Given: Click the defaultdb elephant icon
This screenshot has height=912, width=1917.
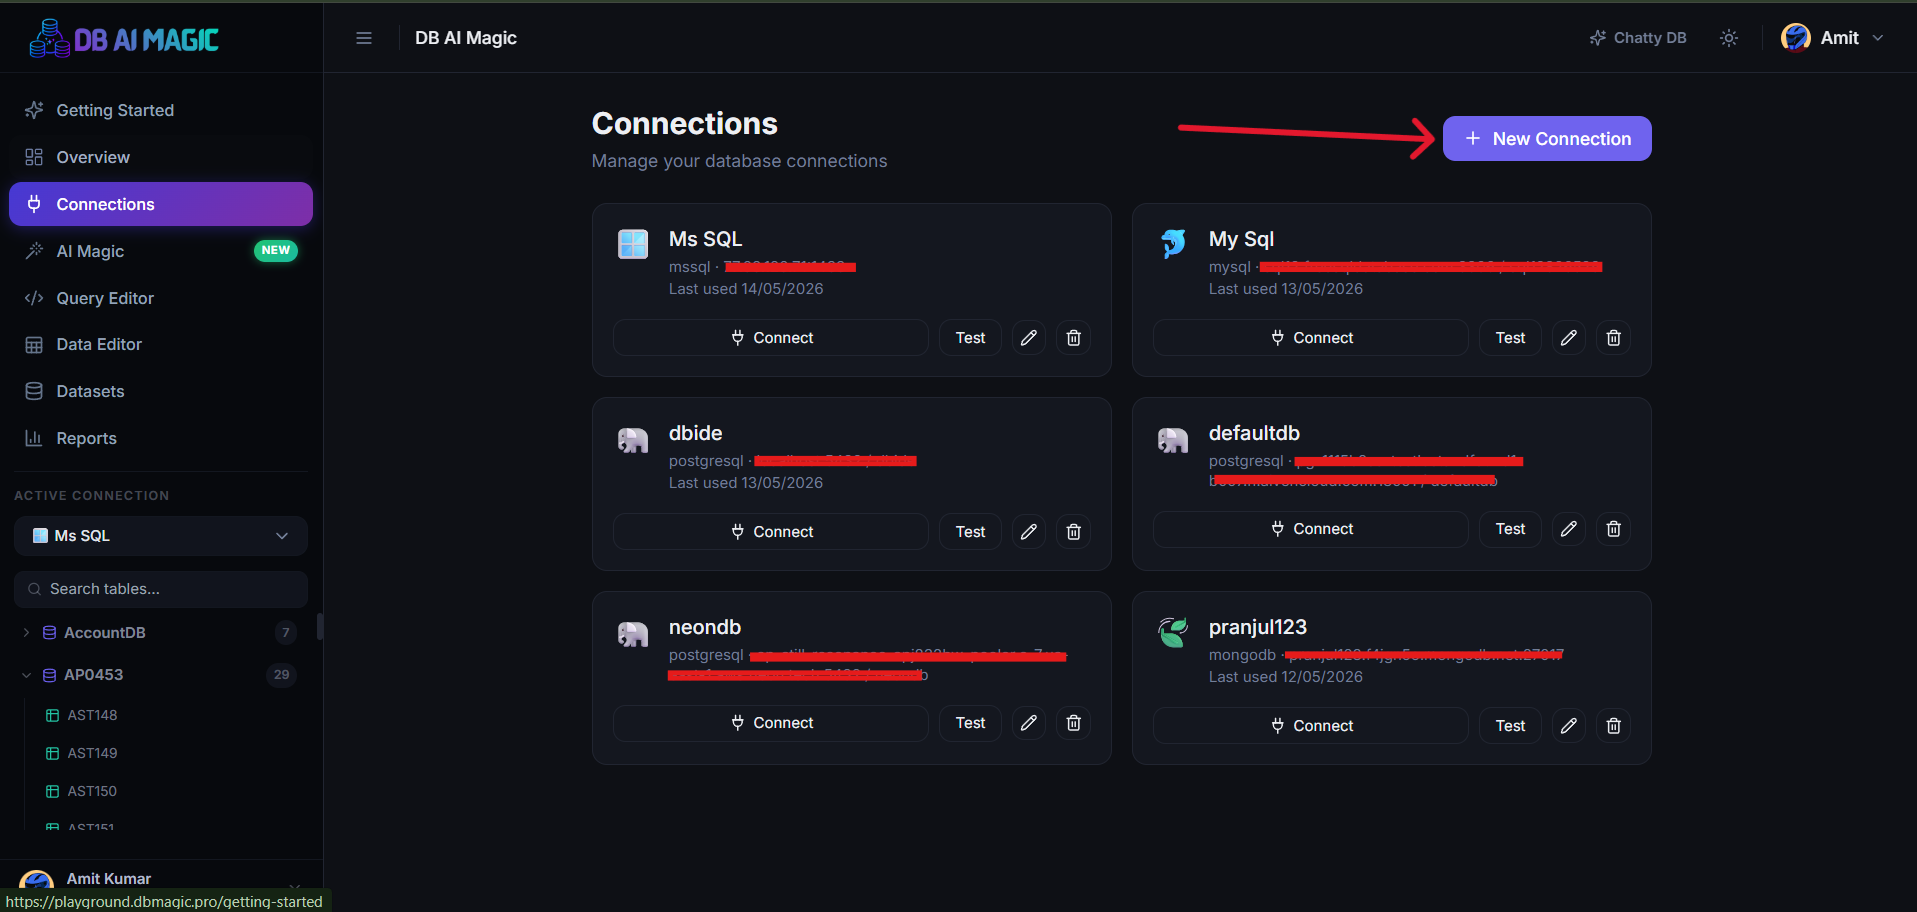Looking at the screenshot, I should pos(1173,440).
